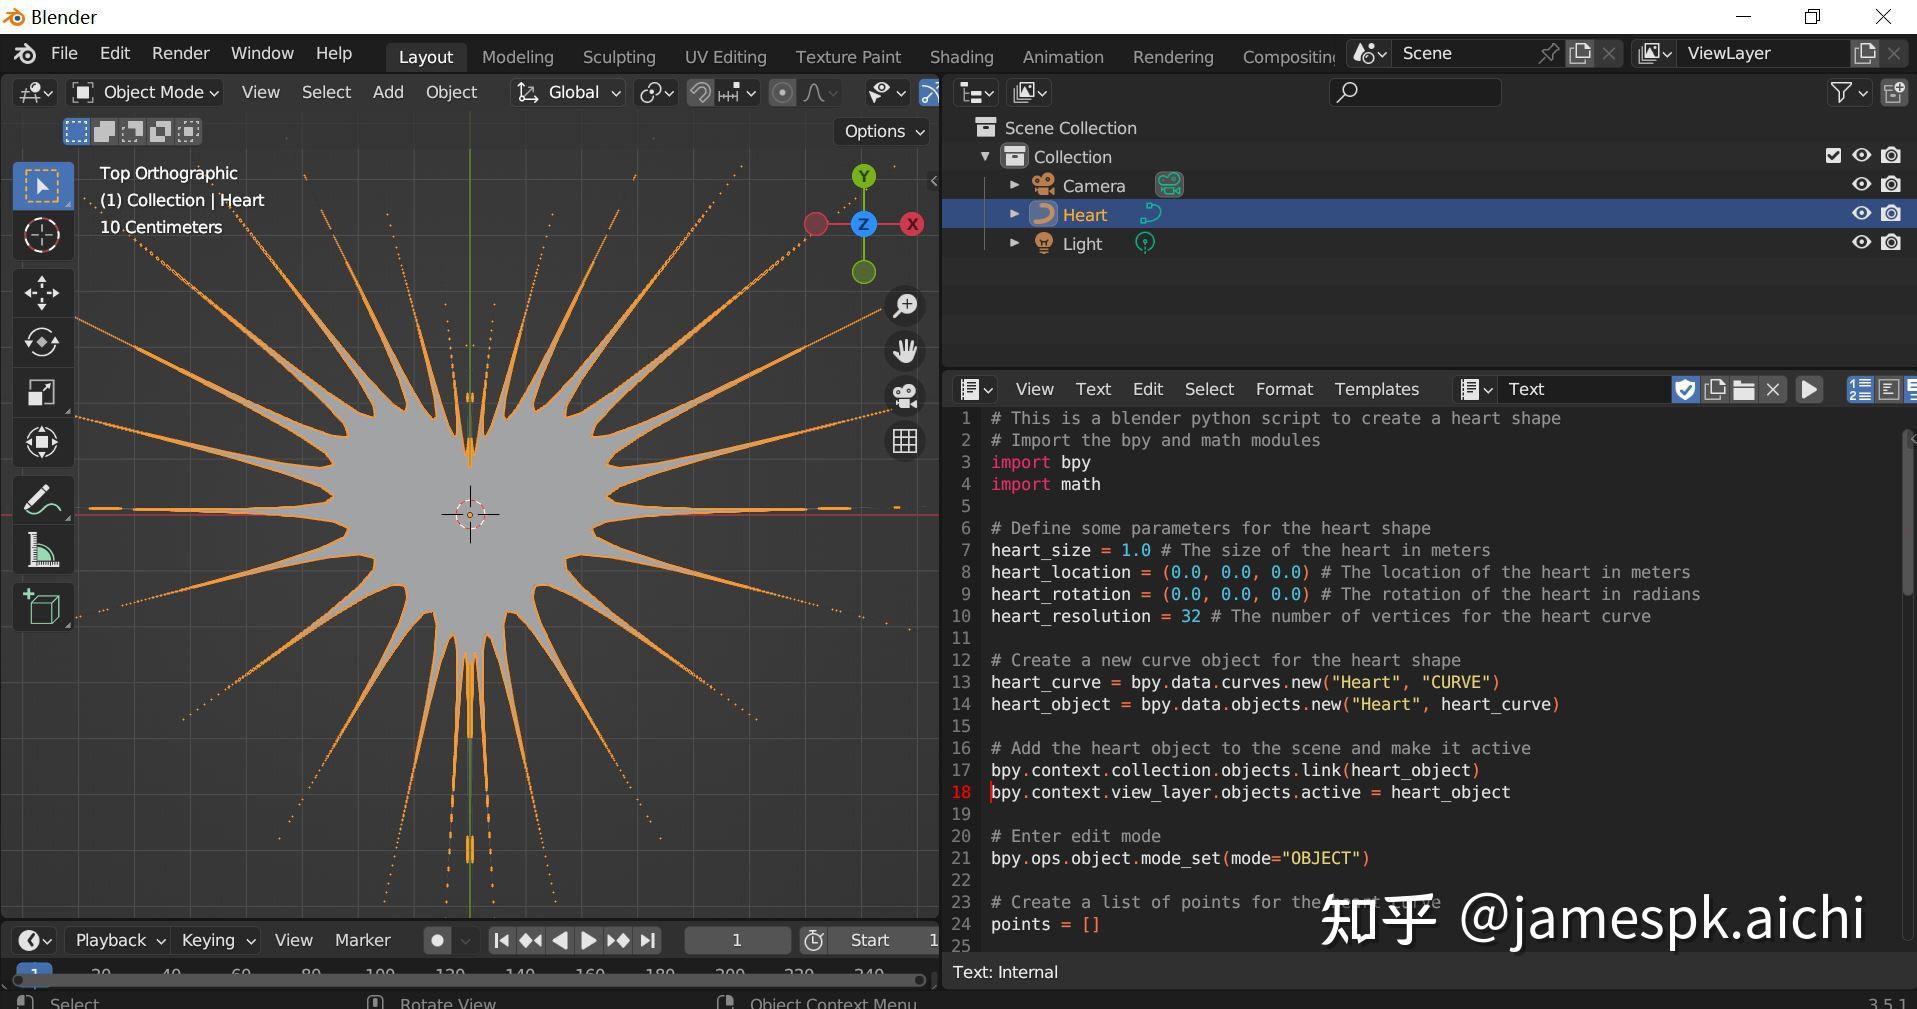Select the Move tool in the toolbar
The width and height of the screenshot is (1917, 1009).
pyautogui.click(x=42, y=292)
